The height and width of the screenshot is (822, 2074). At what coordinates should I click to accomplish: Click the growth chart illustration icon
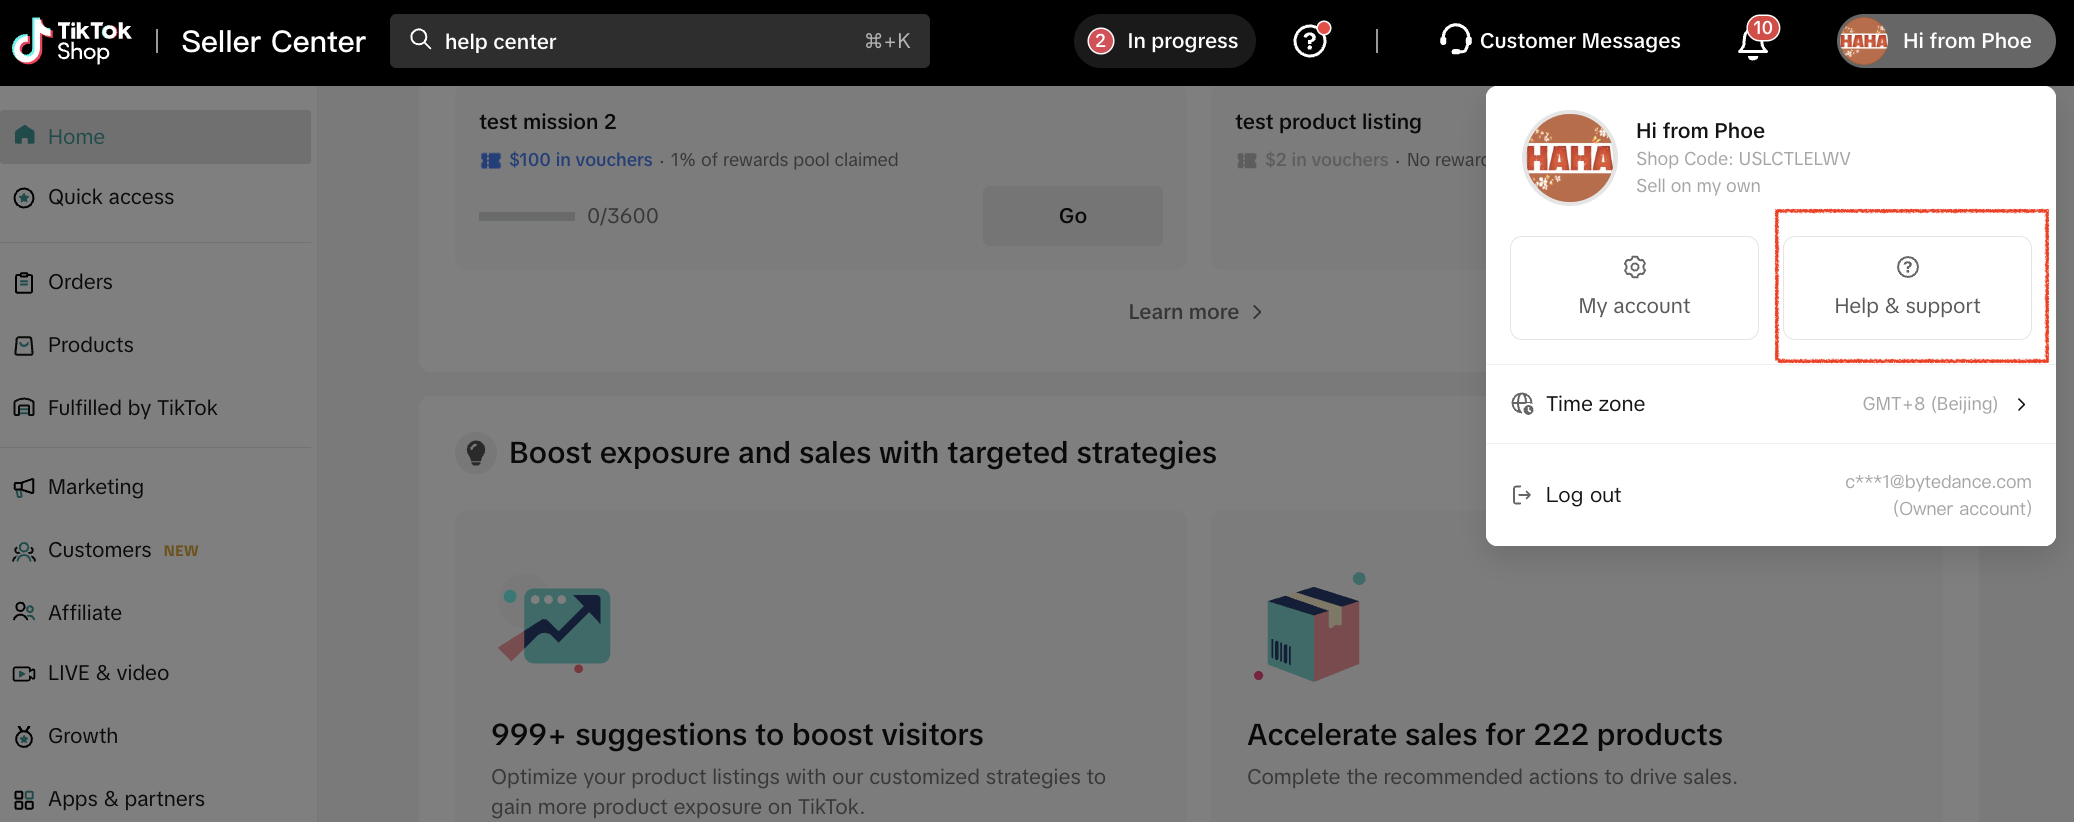point(557,627)
